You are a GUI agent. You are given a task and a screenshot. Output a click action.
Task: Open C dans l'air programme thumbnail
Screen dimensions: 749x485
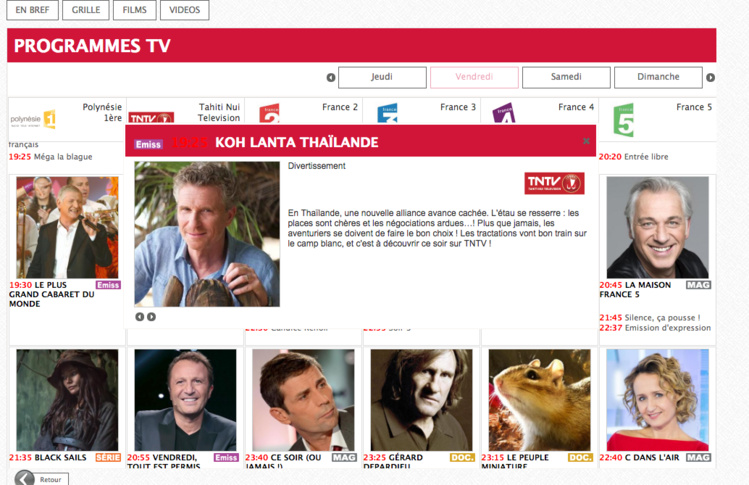(x=657, y=400)
